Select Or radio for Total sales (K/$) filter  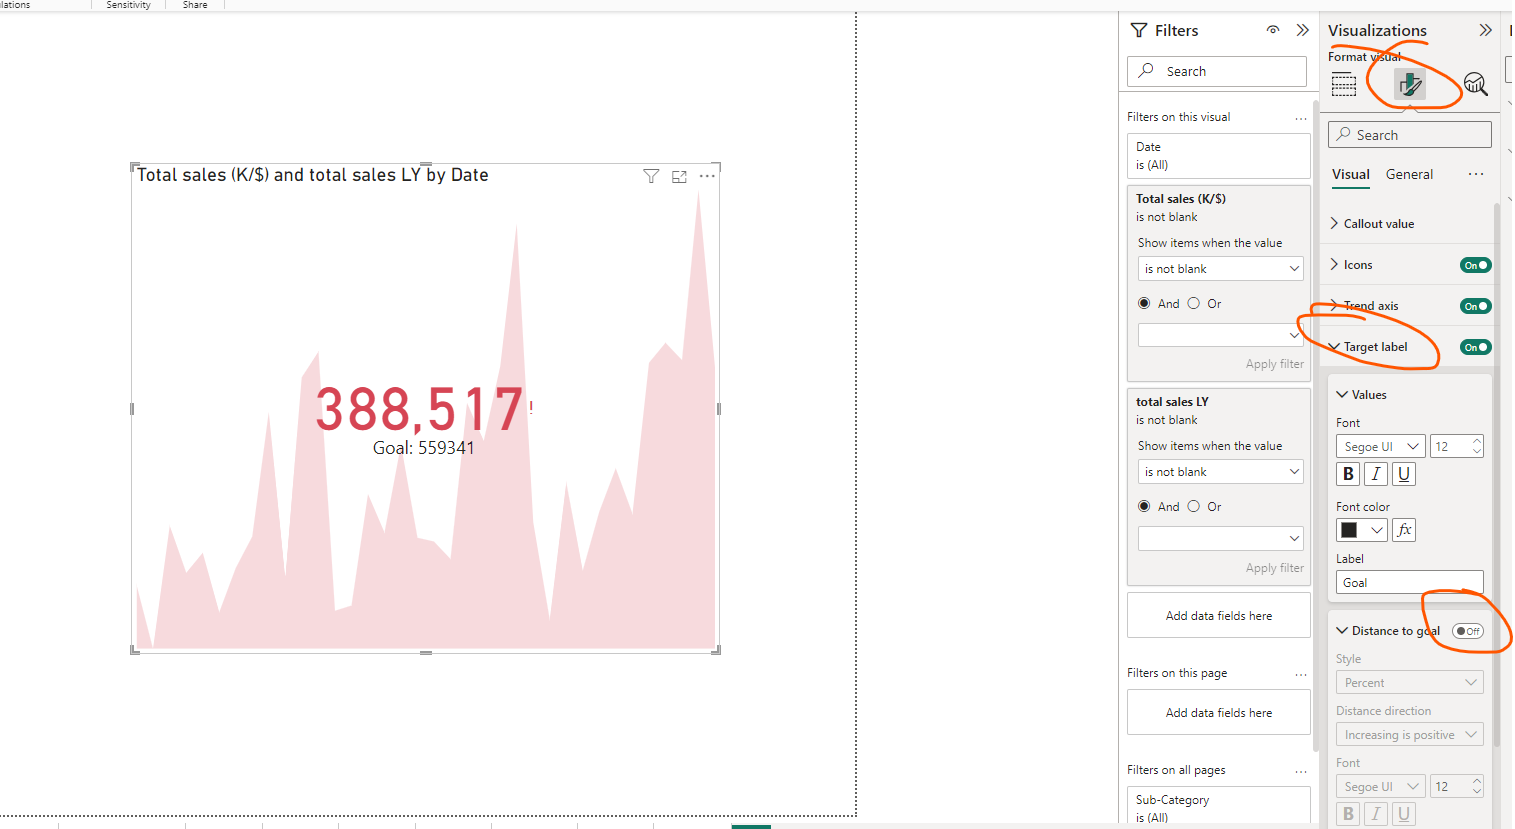point(1194,303)
